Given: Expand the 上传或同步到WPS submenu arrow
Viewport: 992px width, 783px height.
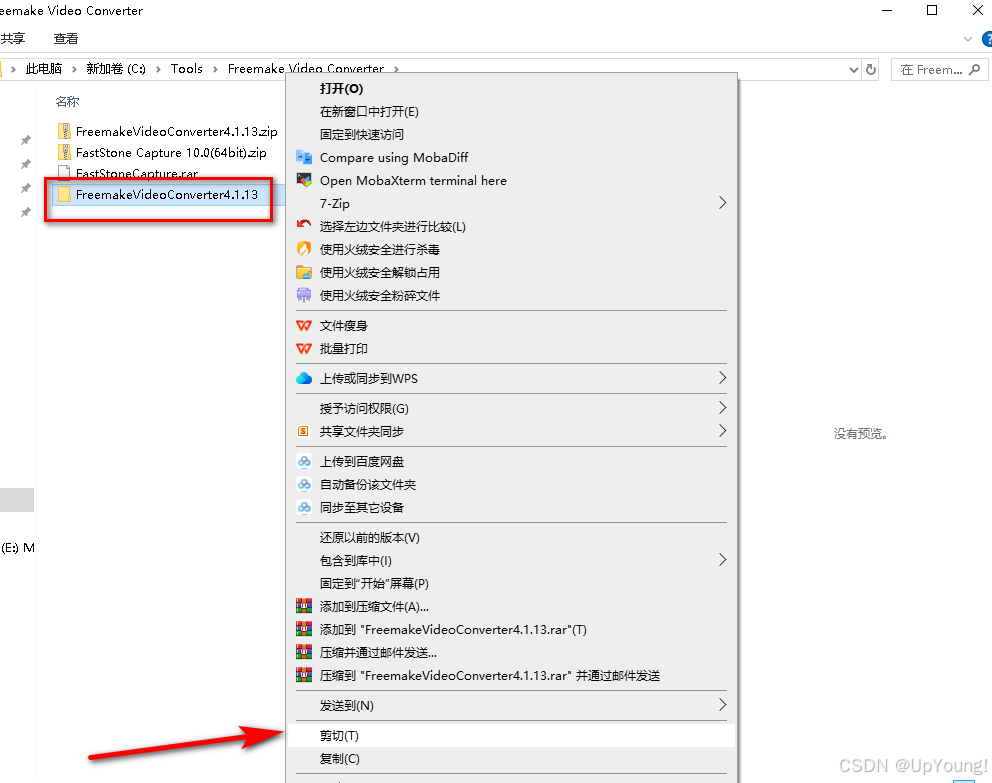Looking at the screenshot, I should click(722, 378).
